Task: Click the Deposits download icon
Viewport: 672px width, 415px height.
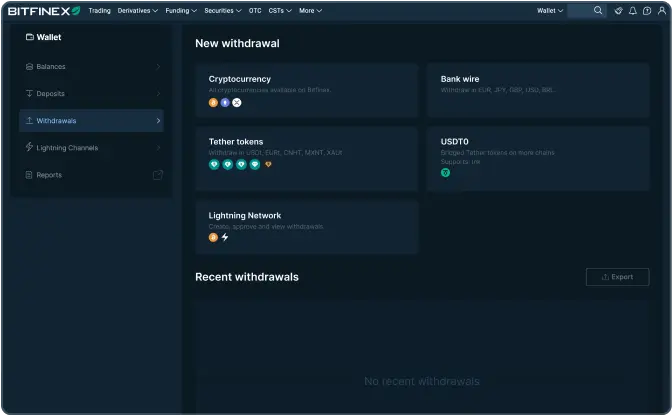Action: [29, 93]
